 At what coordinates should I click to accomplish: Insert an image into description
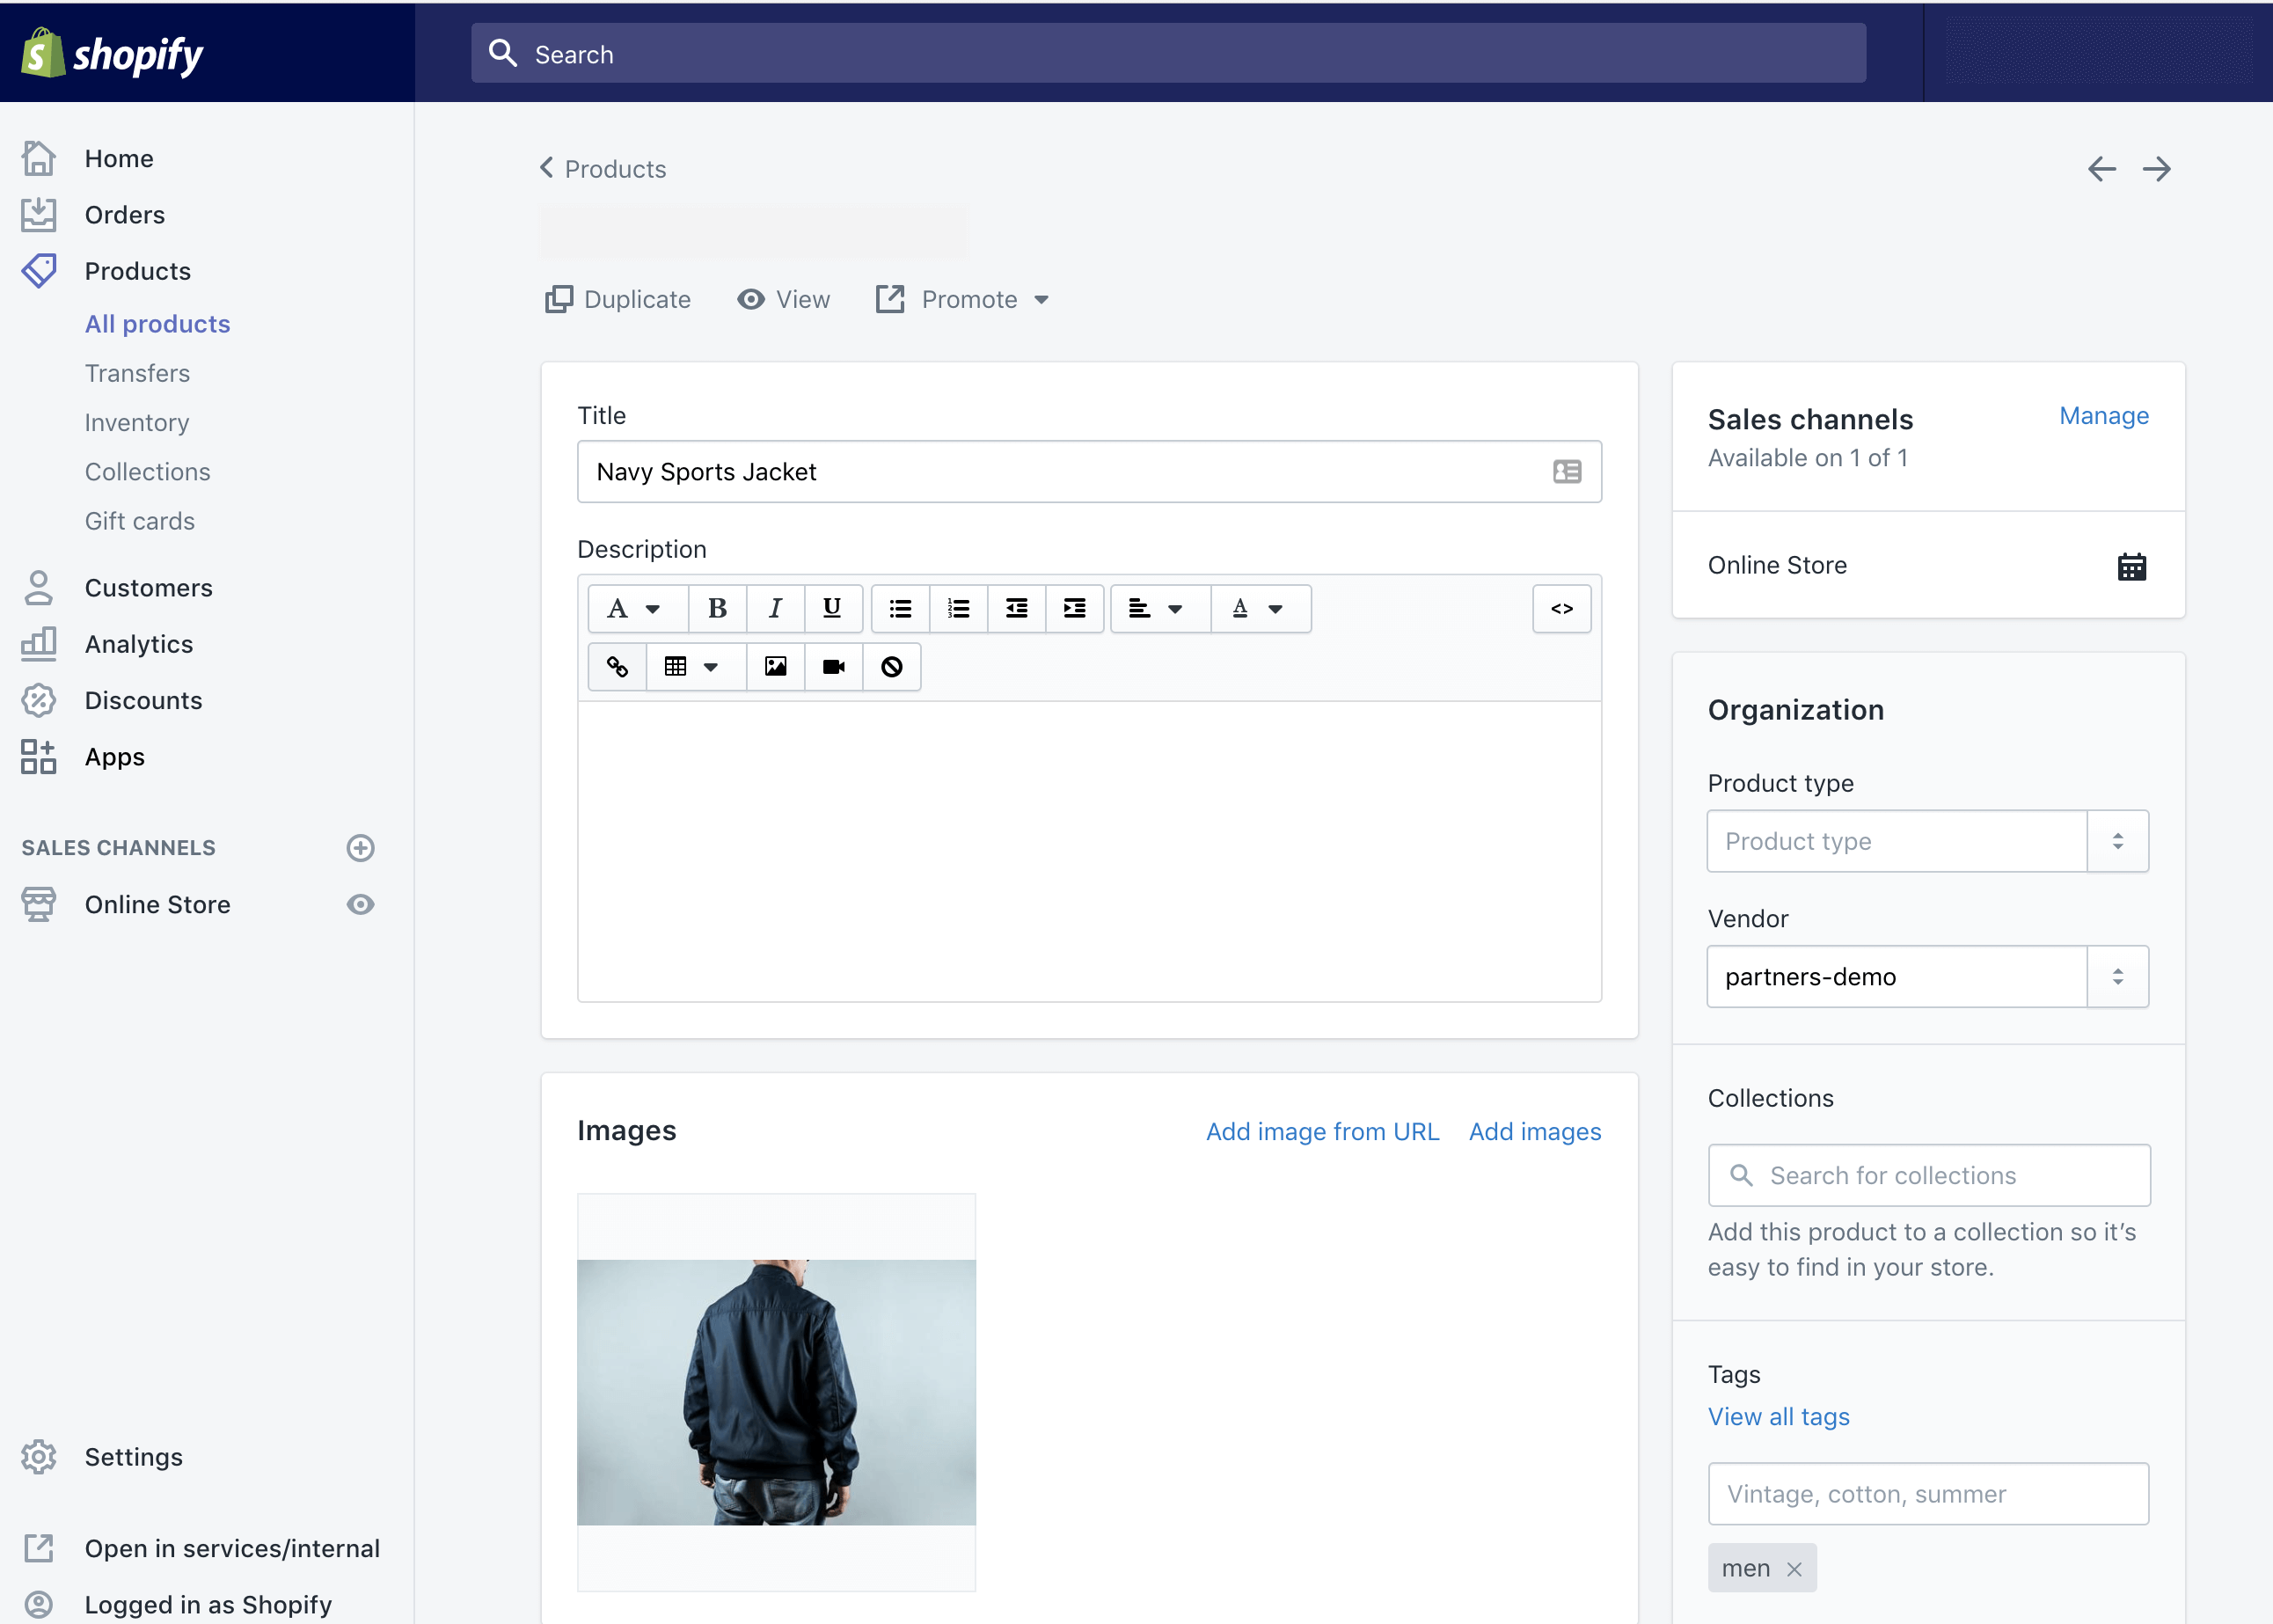tap(775, 666)
